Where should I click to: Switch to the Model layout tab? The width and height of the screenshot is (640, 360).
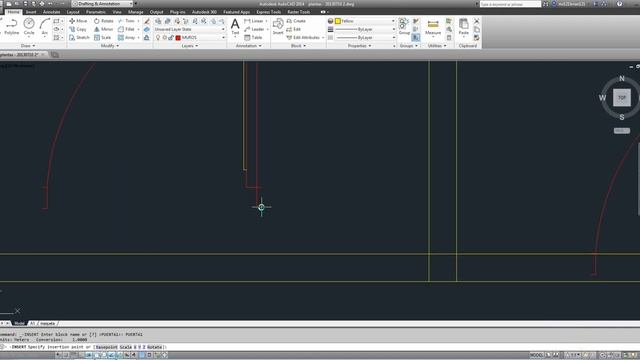pos(19,323)
